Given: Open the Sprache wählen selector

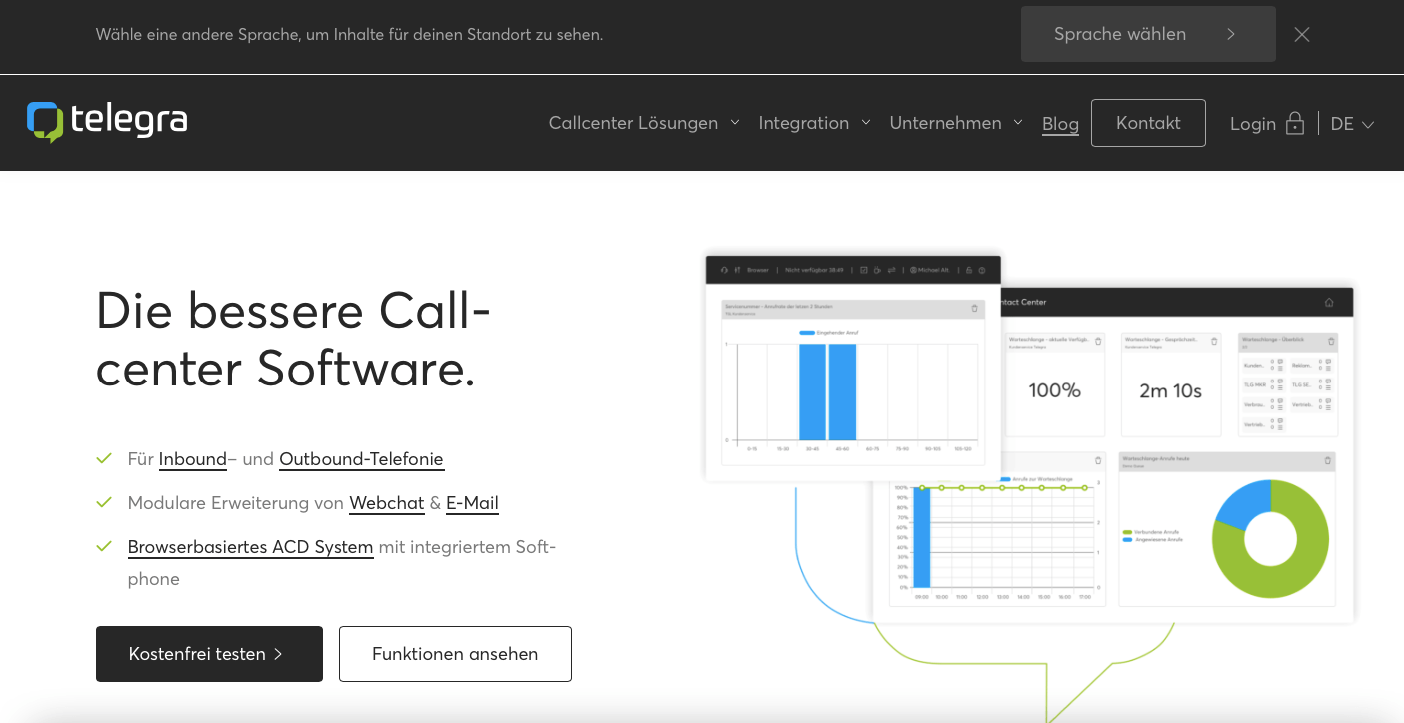Looking at the screenshot, I should 1148,34.
